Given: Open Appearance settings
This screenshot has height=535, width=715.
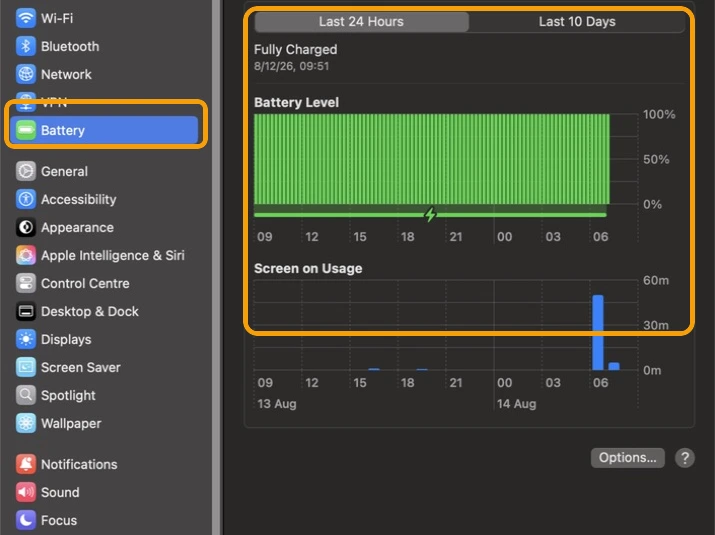Looking at the screenshot, I should [104, 227].
